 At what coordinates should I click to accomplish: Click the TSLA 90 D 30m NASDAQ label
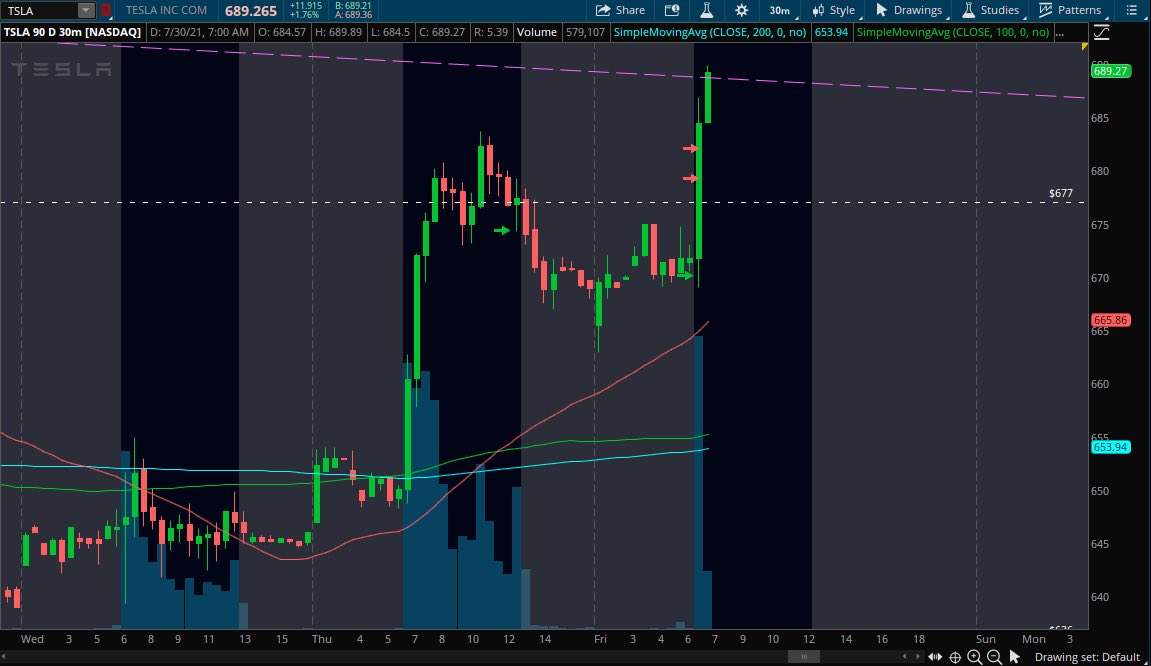(72, 32)
